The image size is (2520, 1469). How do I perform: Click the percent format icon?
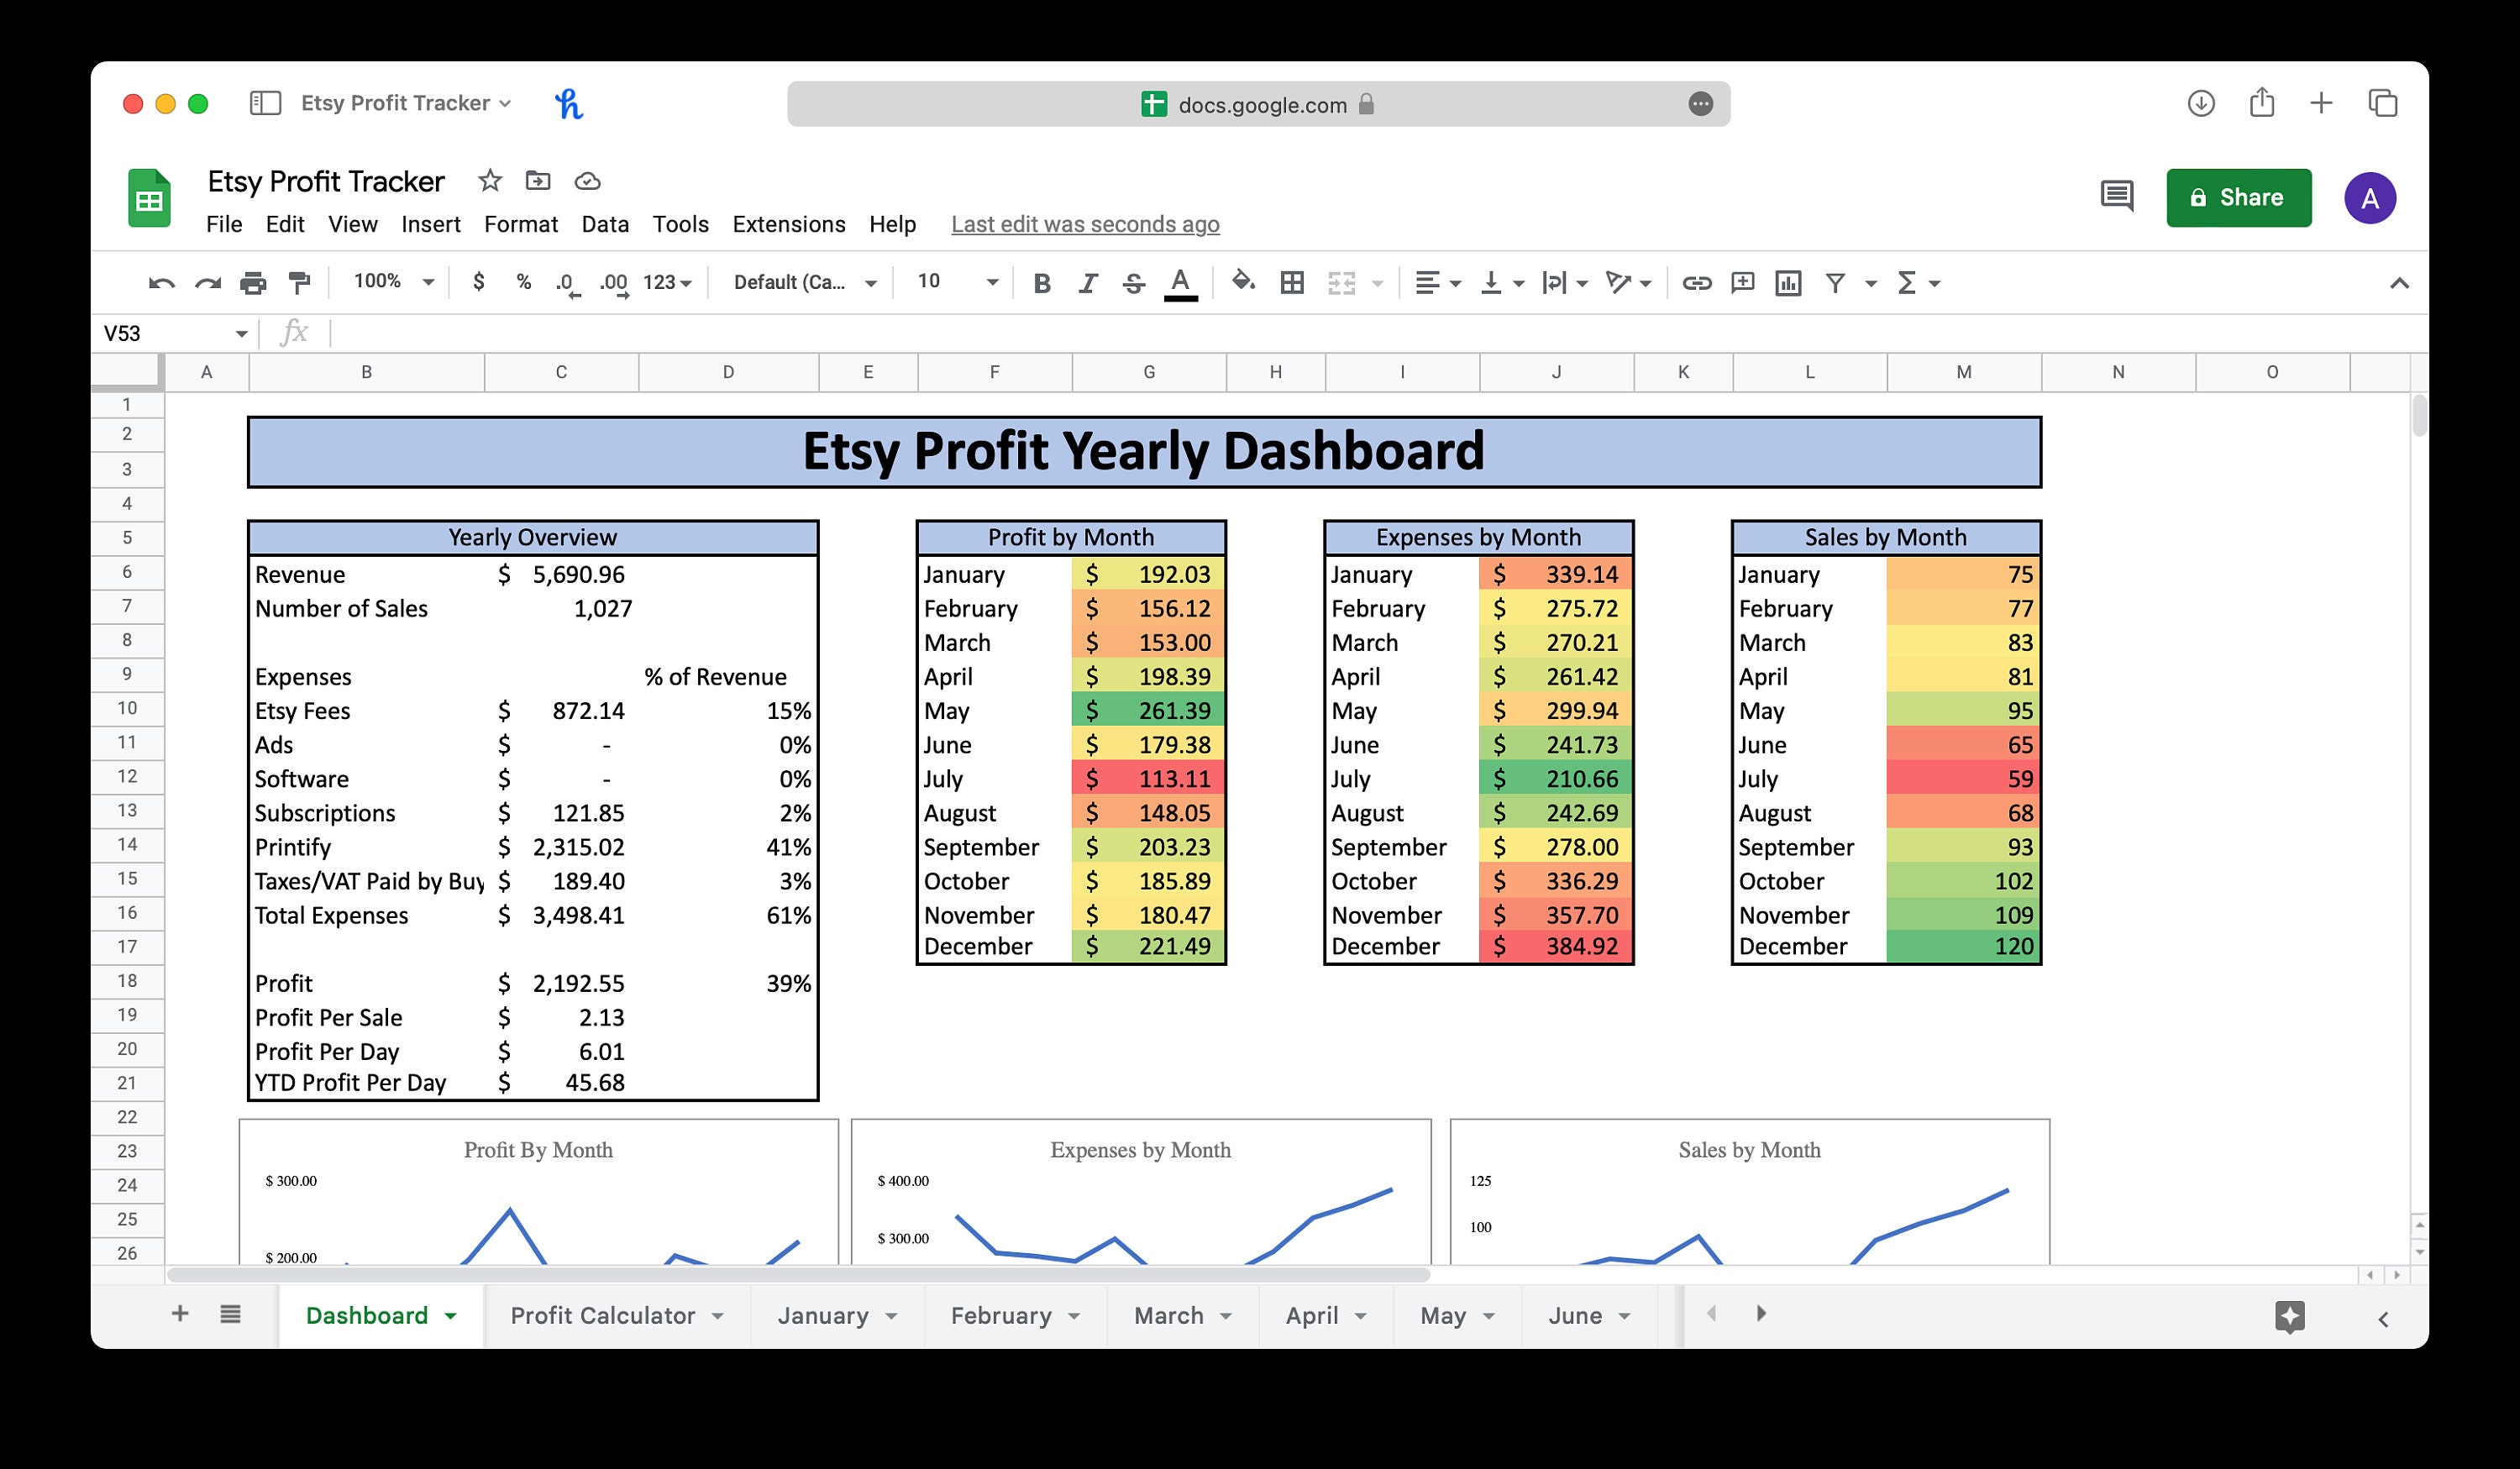click(524, 283)
